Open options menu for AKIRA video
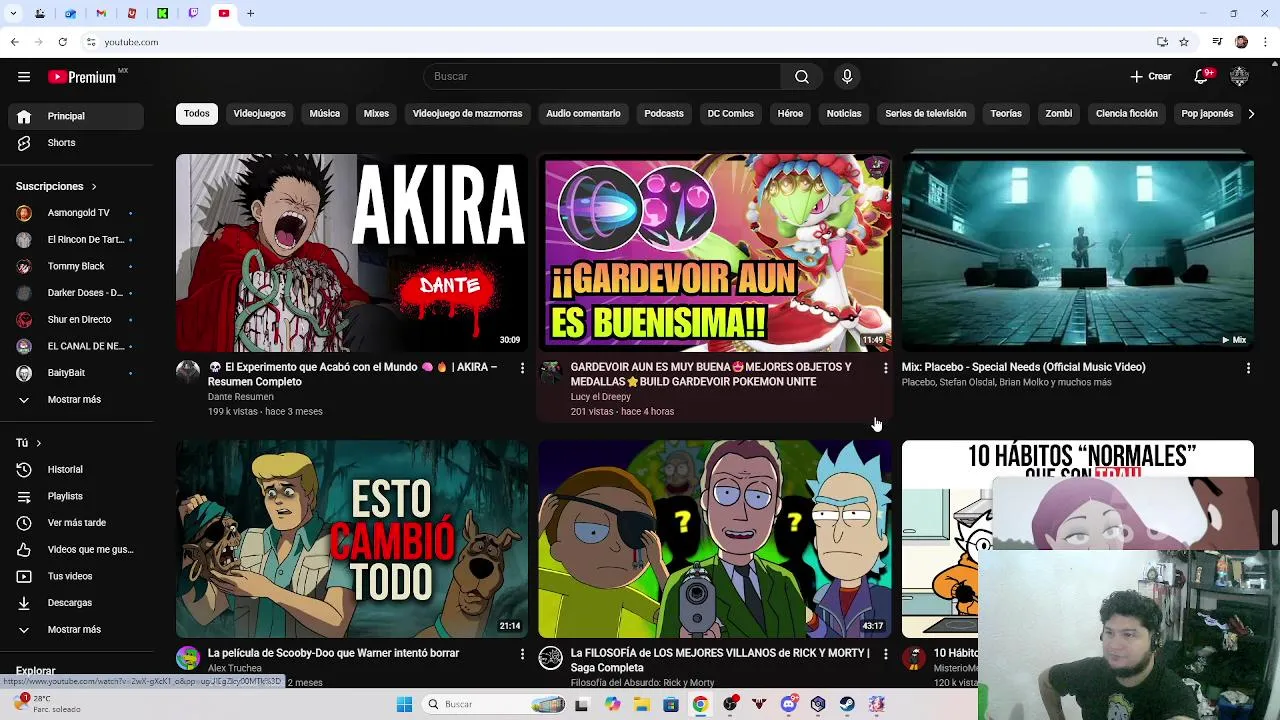The image size is (1280, 720). (522, 369)
